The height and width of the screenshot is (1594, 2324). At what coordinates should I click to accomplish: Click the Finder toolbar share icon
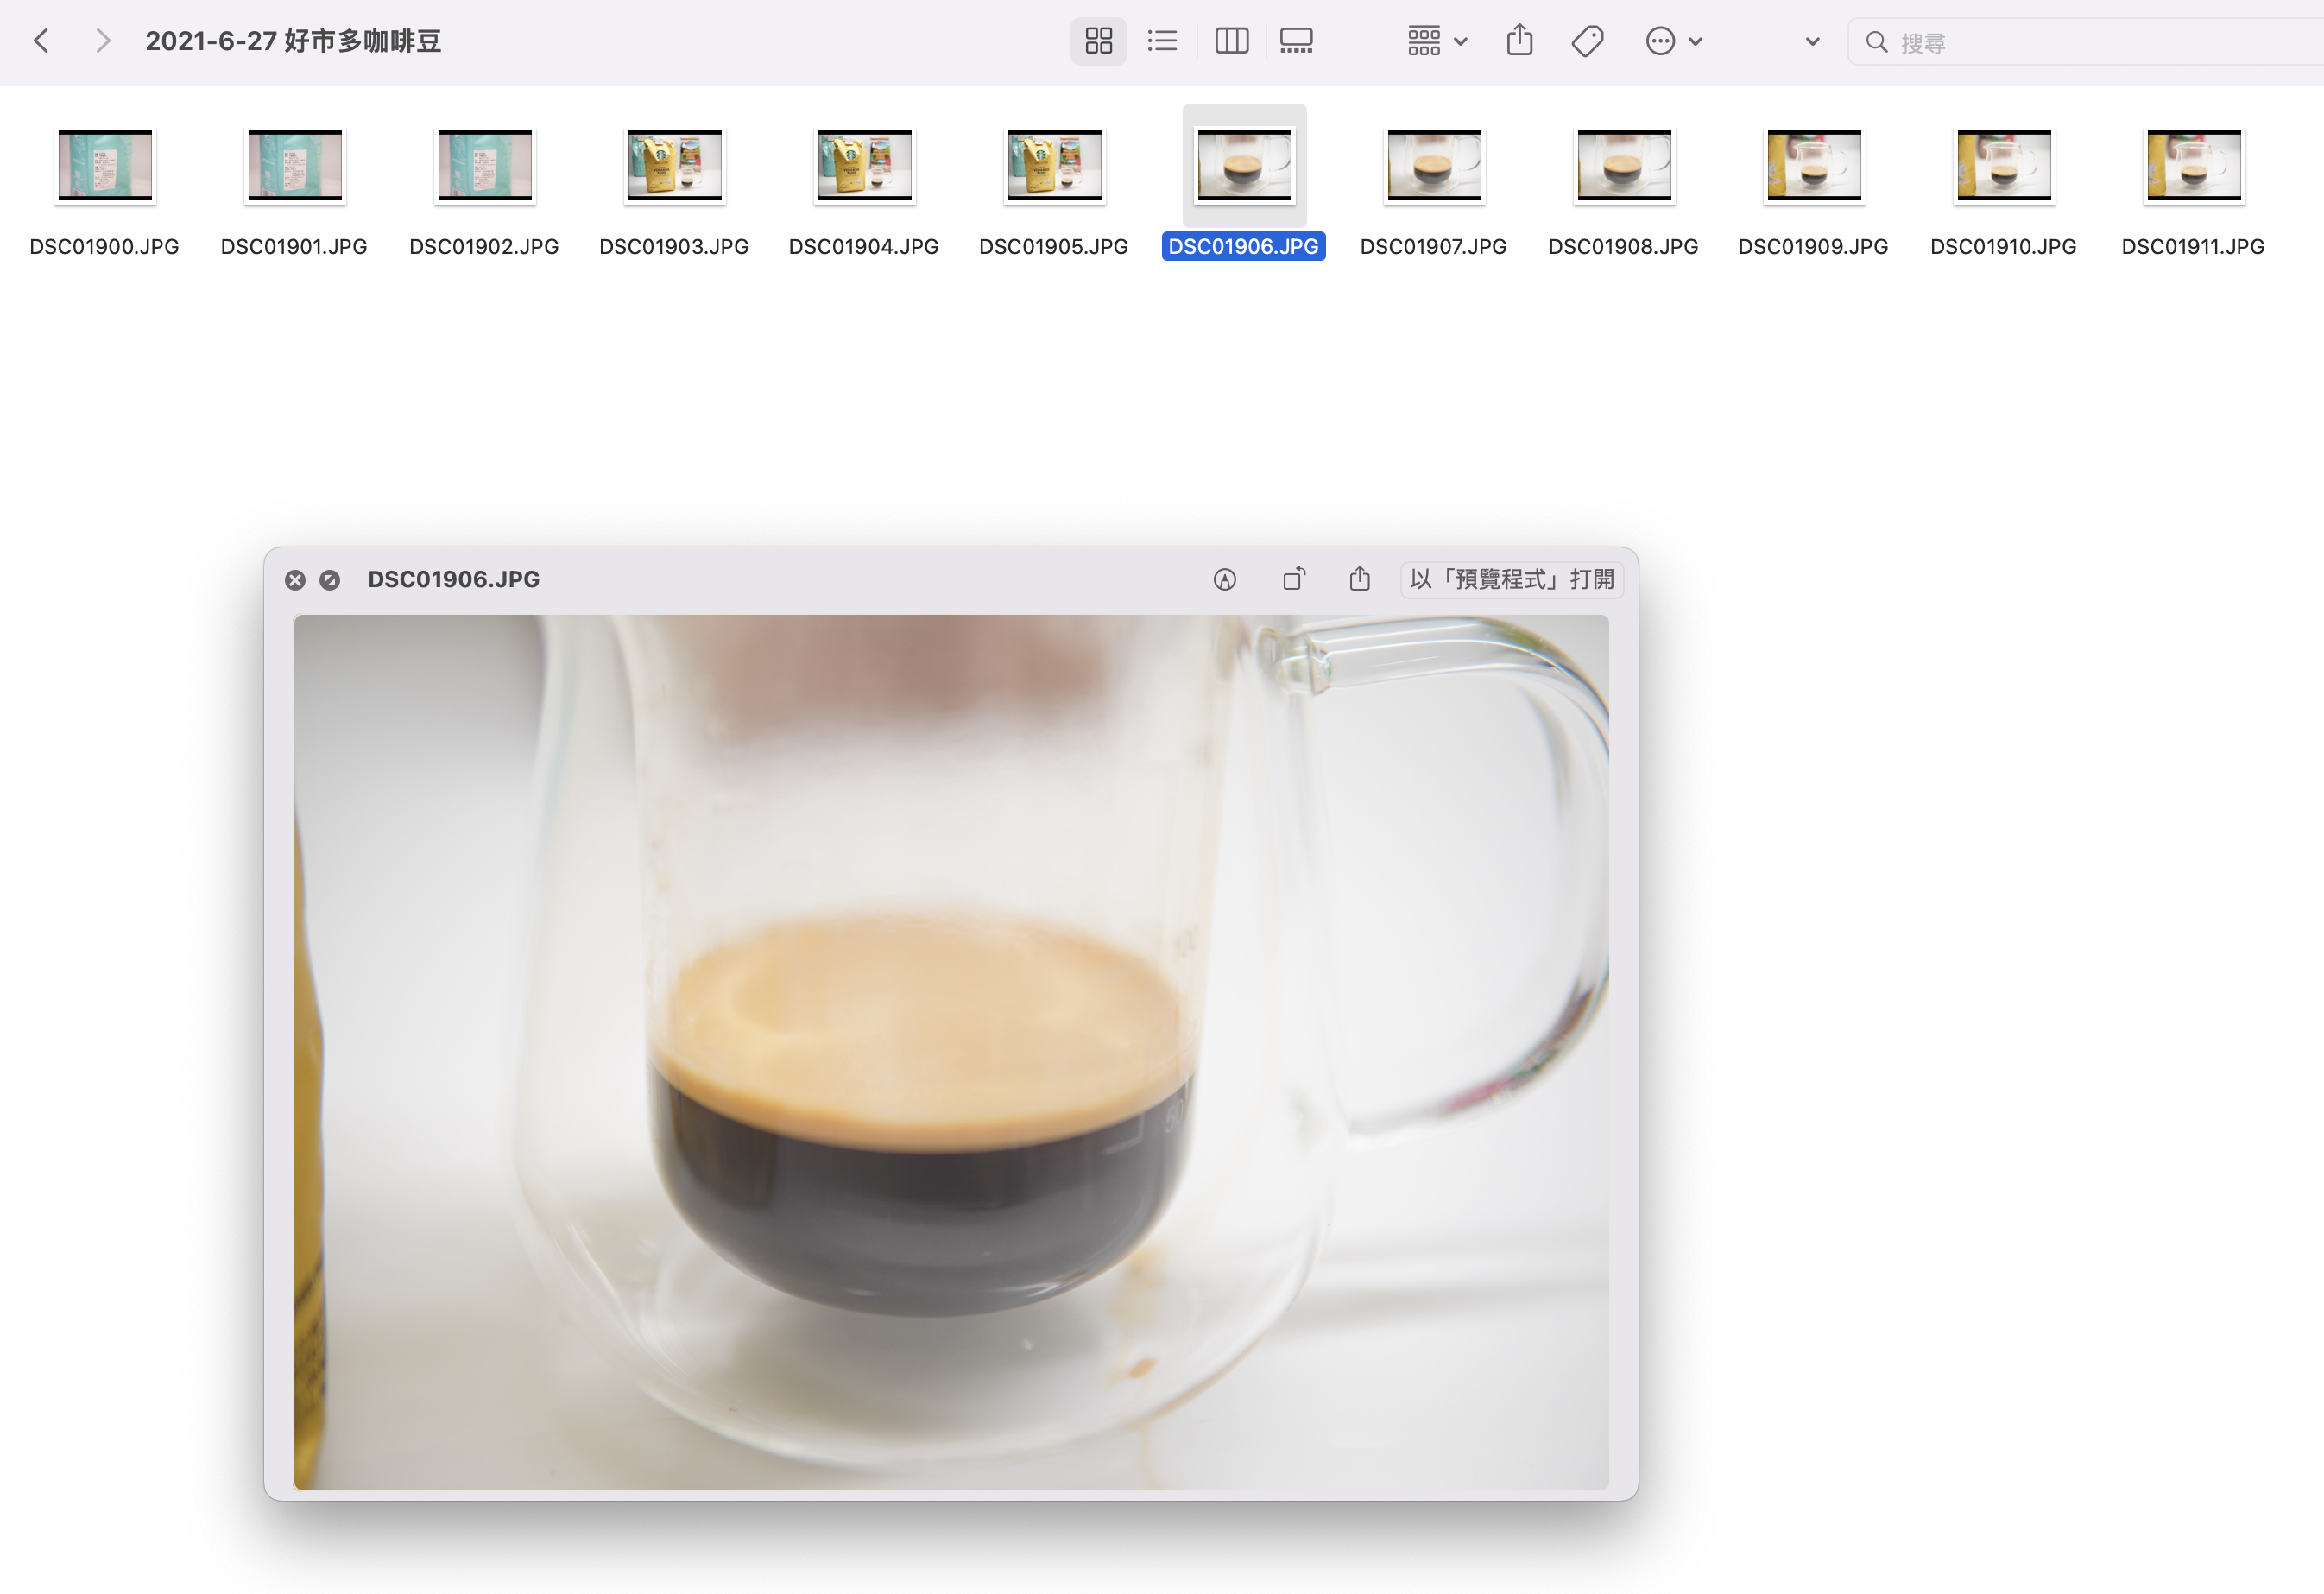pos(1519,41)
